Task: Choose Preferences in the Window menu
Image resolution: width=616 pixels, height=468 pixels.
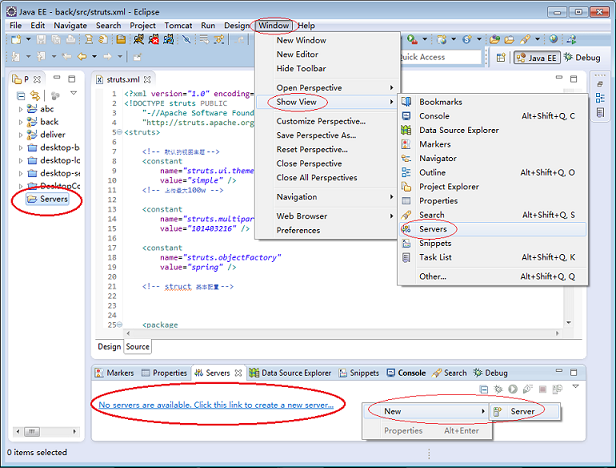Action: coord(326,230)
